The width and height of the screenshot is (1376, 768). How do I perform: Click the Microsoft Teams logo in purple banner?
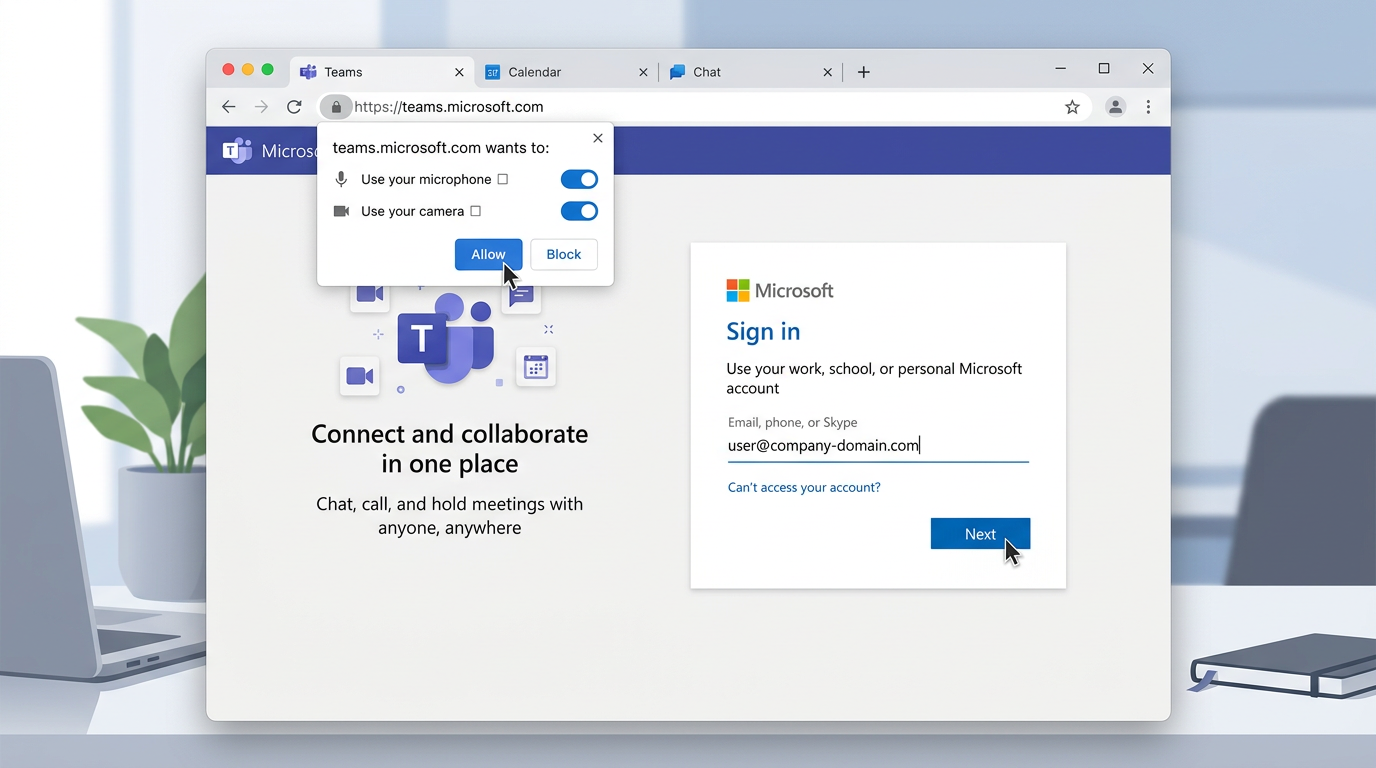coord(236,150)
